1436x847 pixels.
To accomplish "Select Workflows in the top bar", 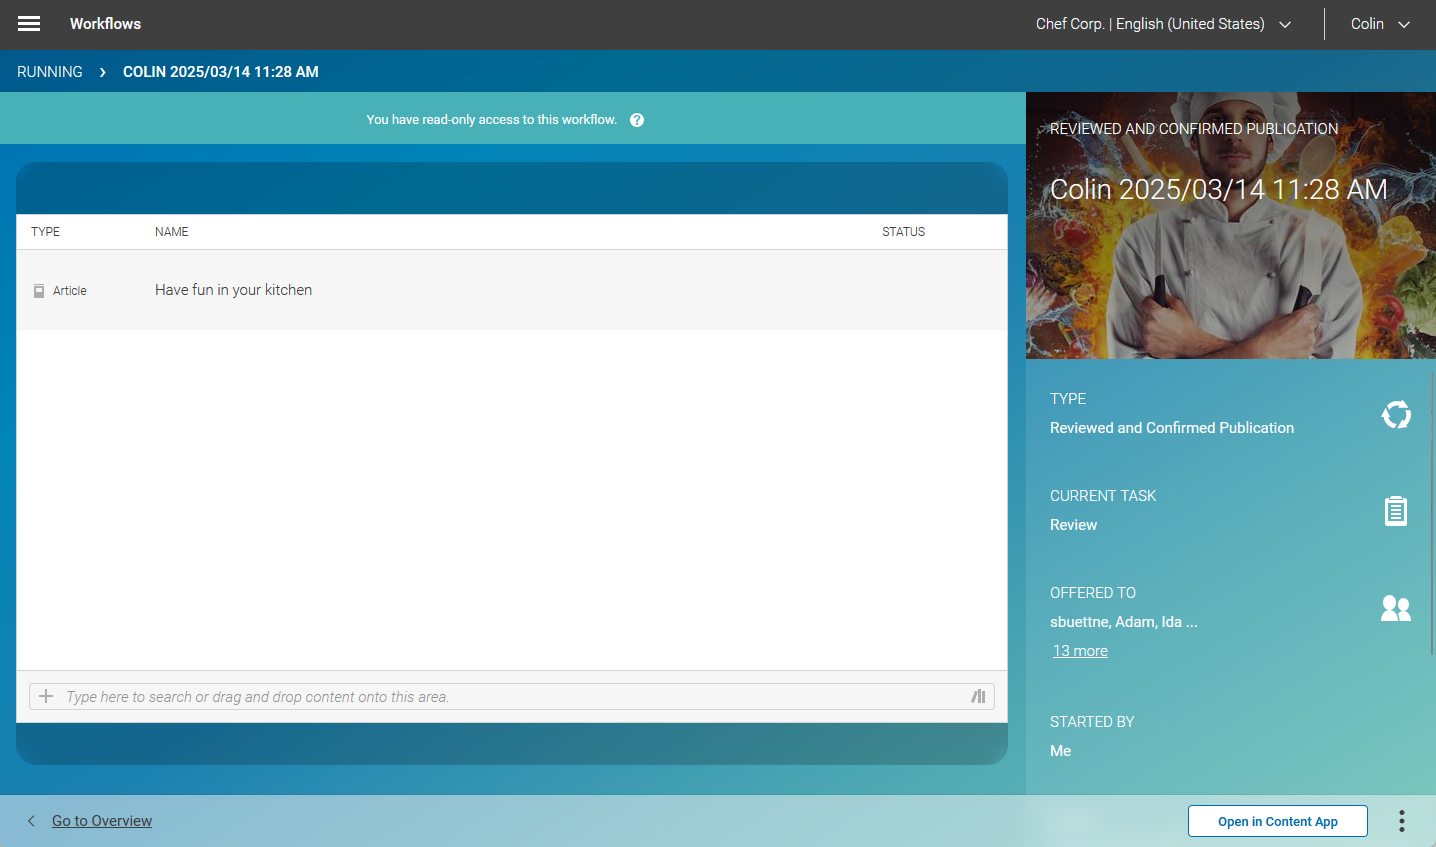I will [105, 23].
